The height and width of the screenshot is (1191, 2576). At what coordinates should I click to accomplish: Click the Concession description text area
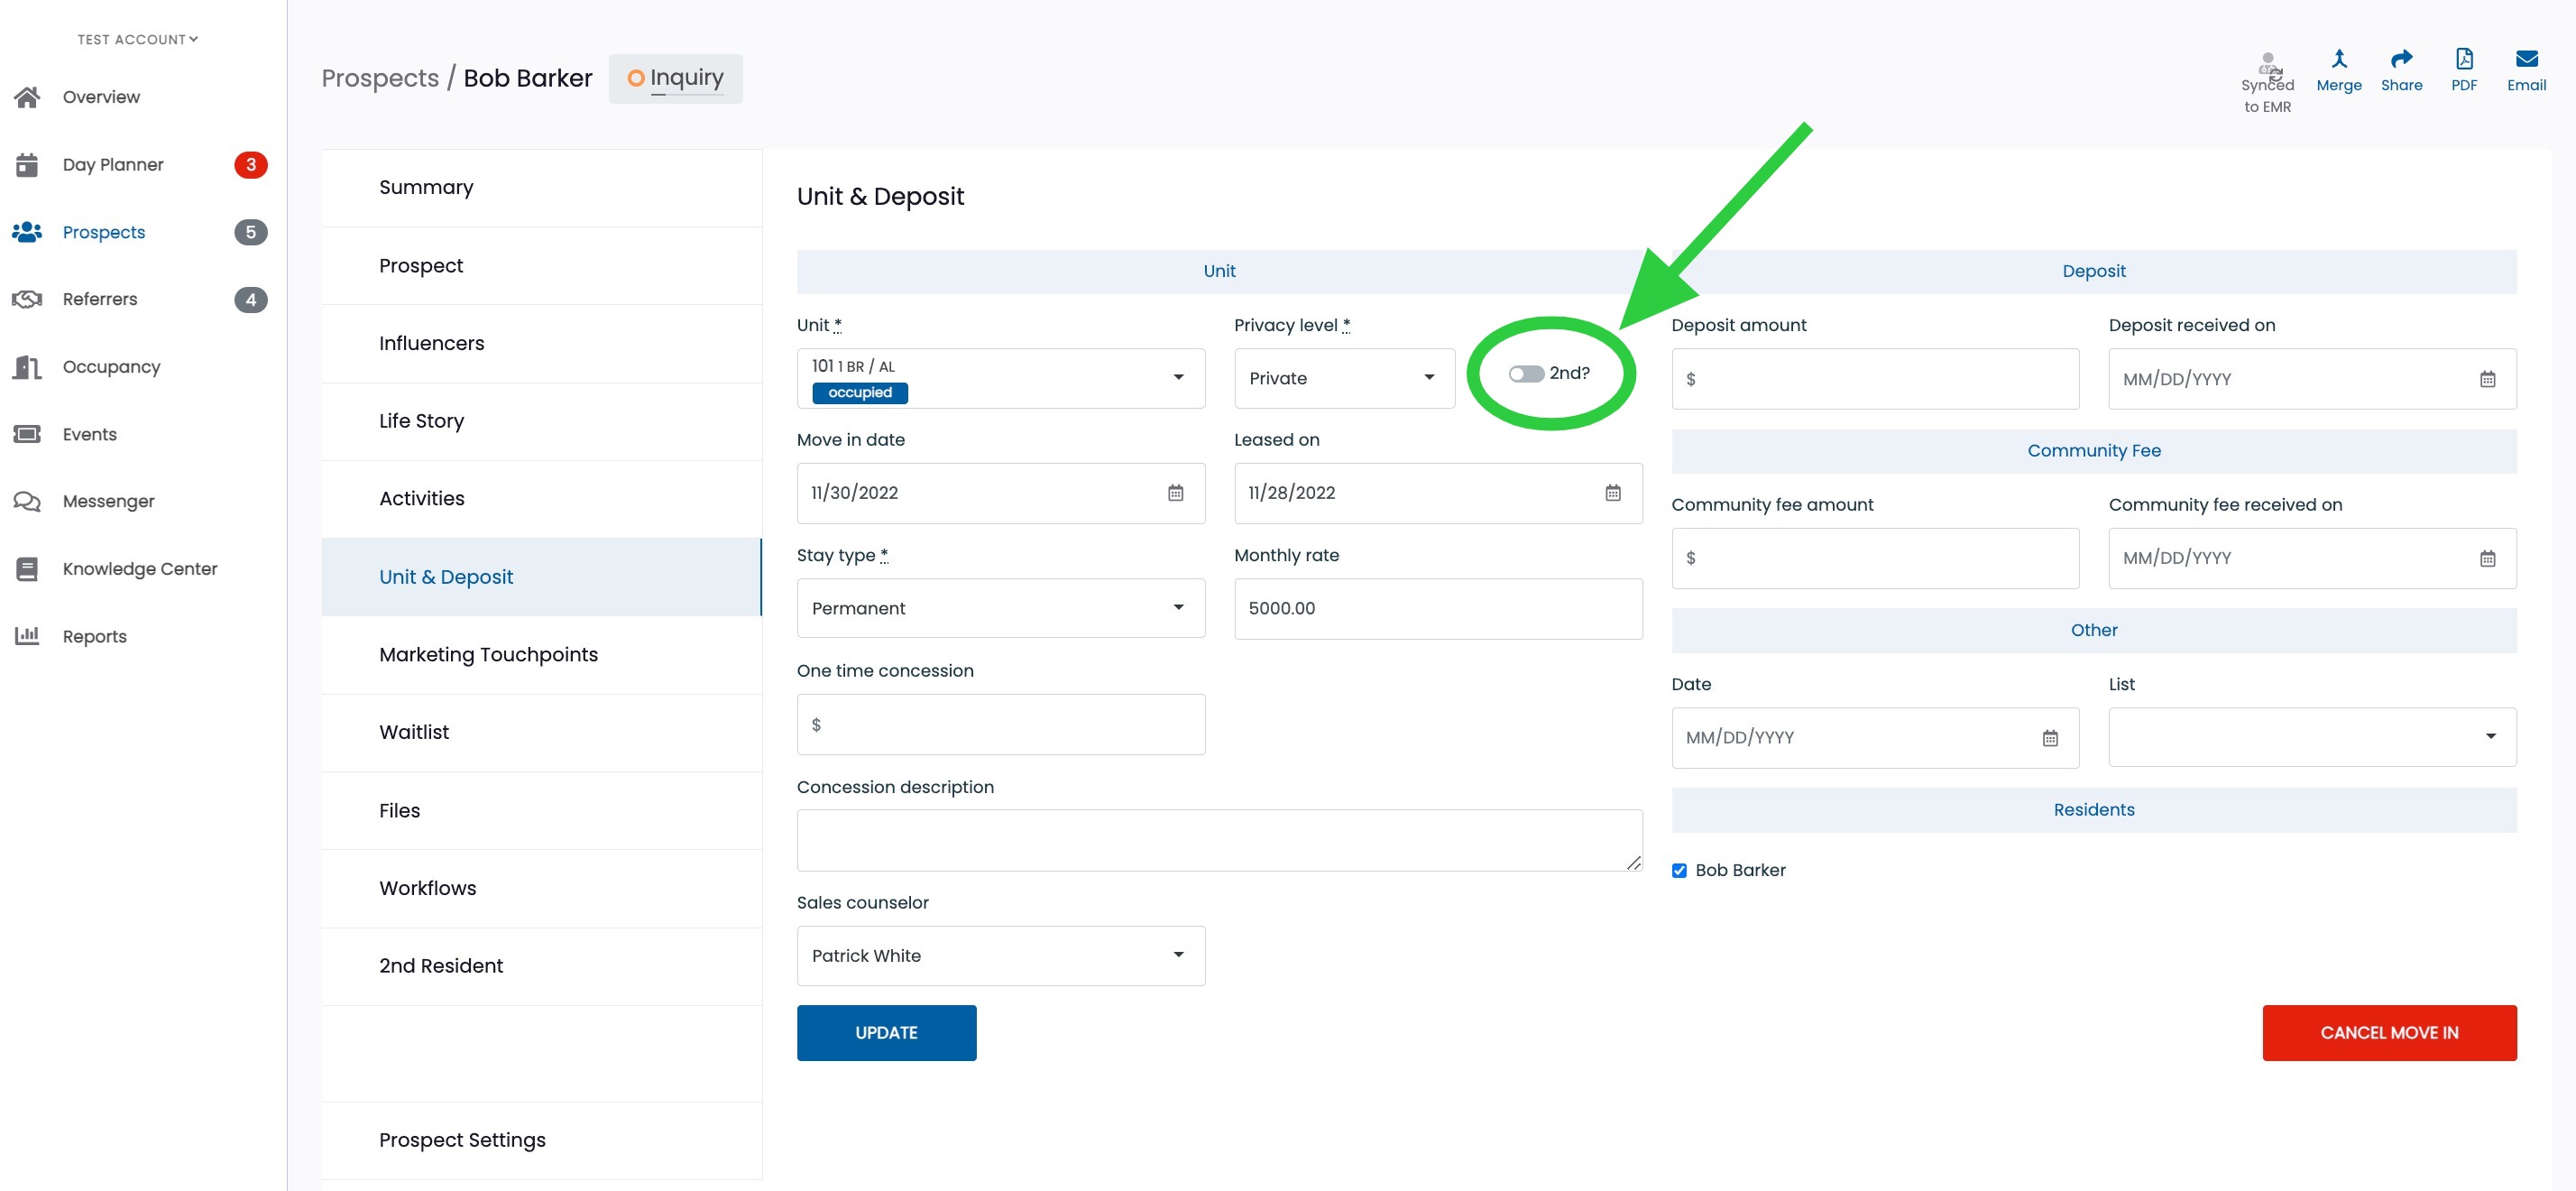click(1219, 840)
